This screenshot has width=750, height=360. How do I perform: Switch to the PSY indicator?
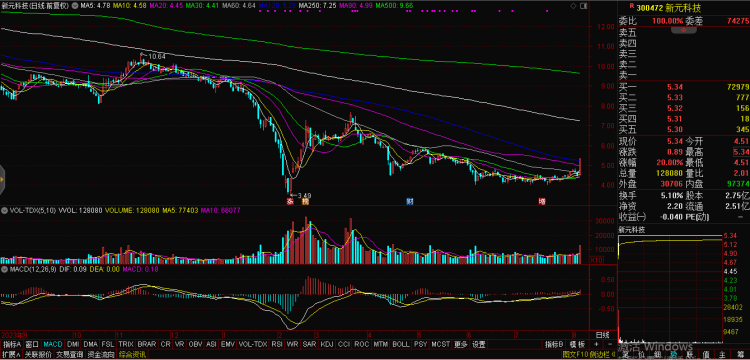pos(420,344)
